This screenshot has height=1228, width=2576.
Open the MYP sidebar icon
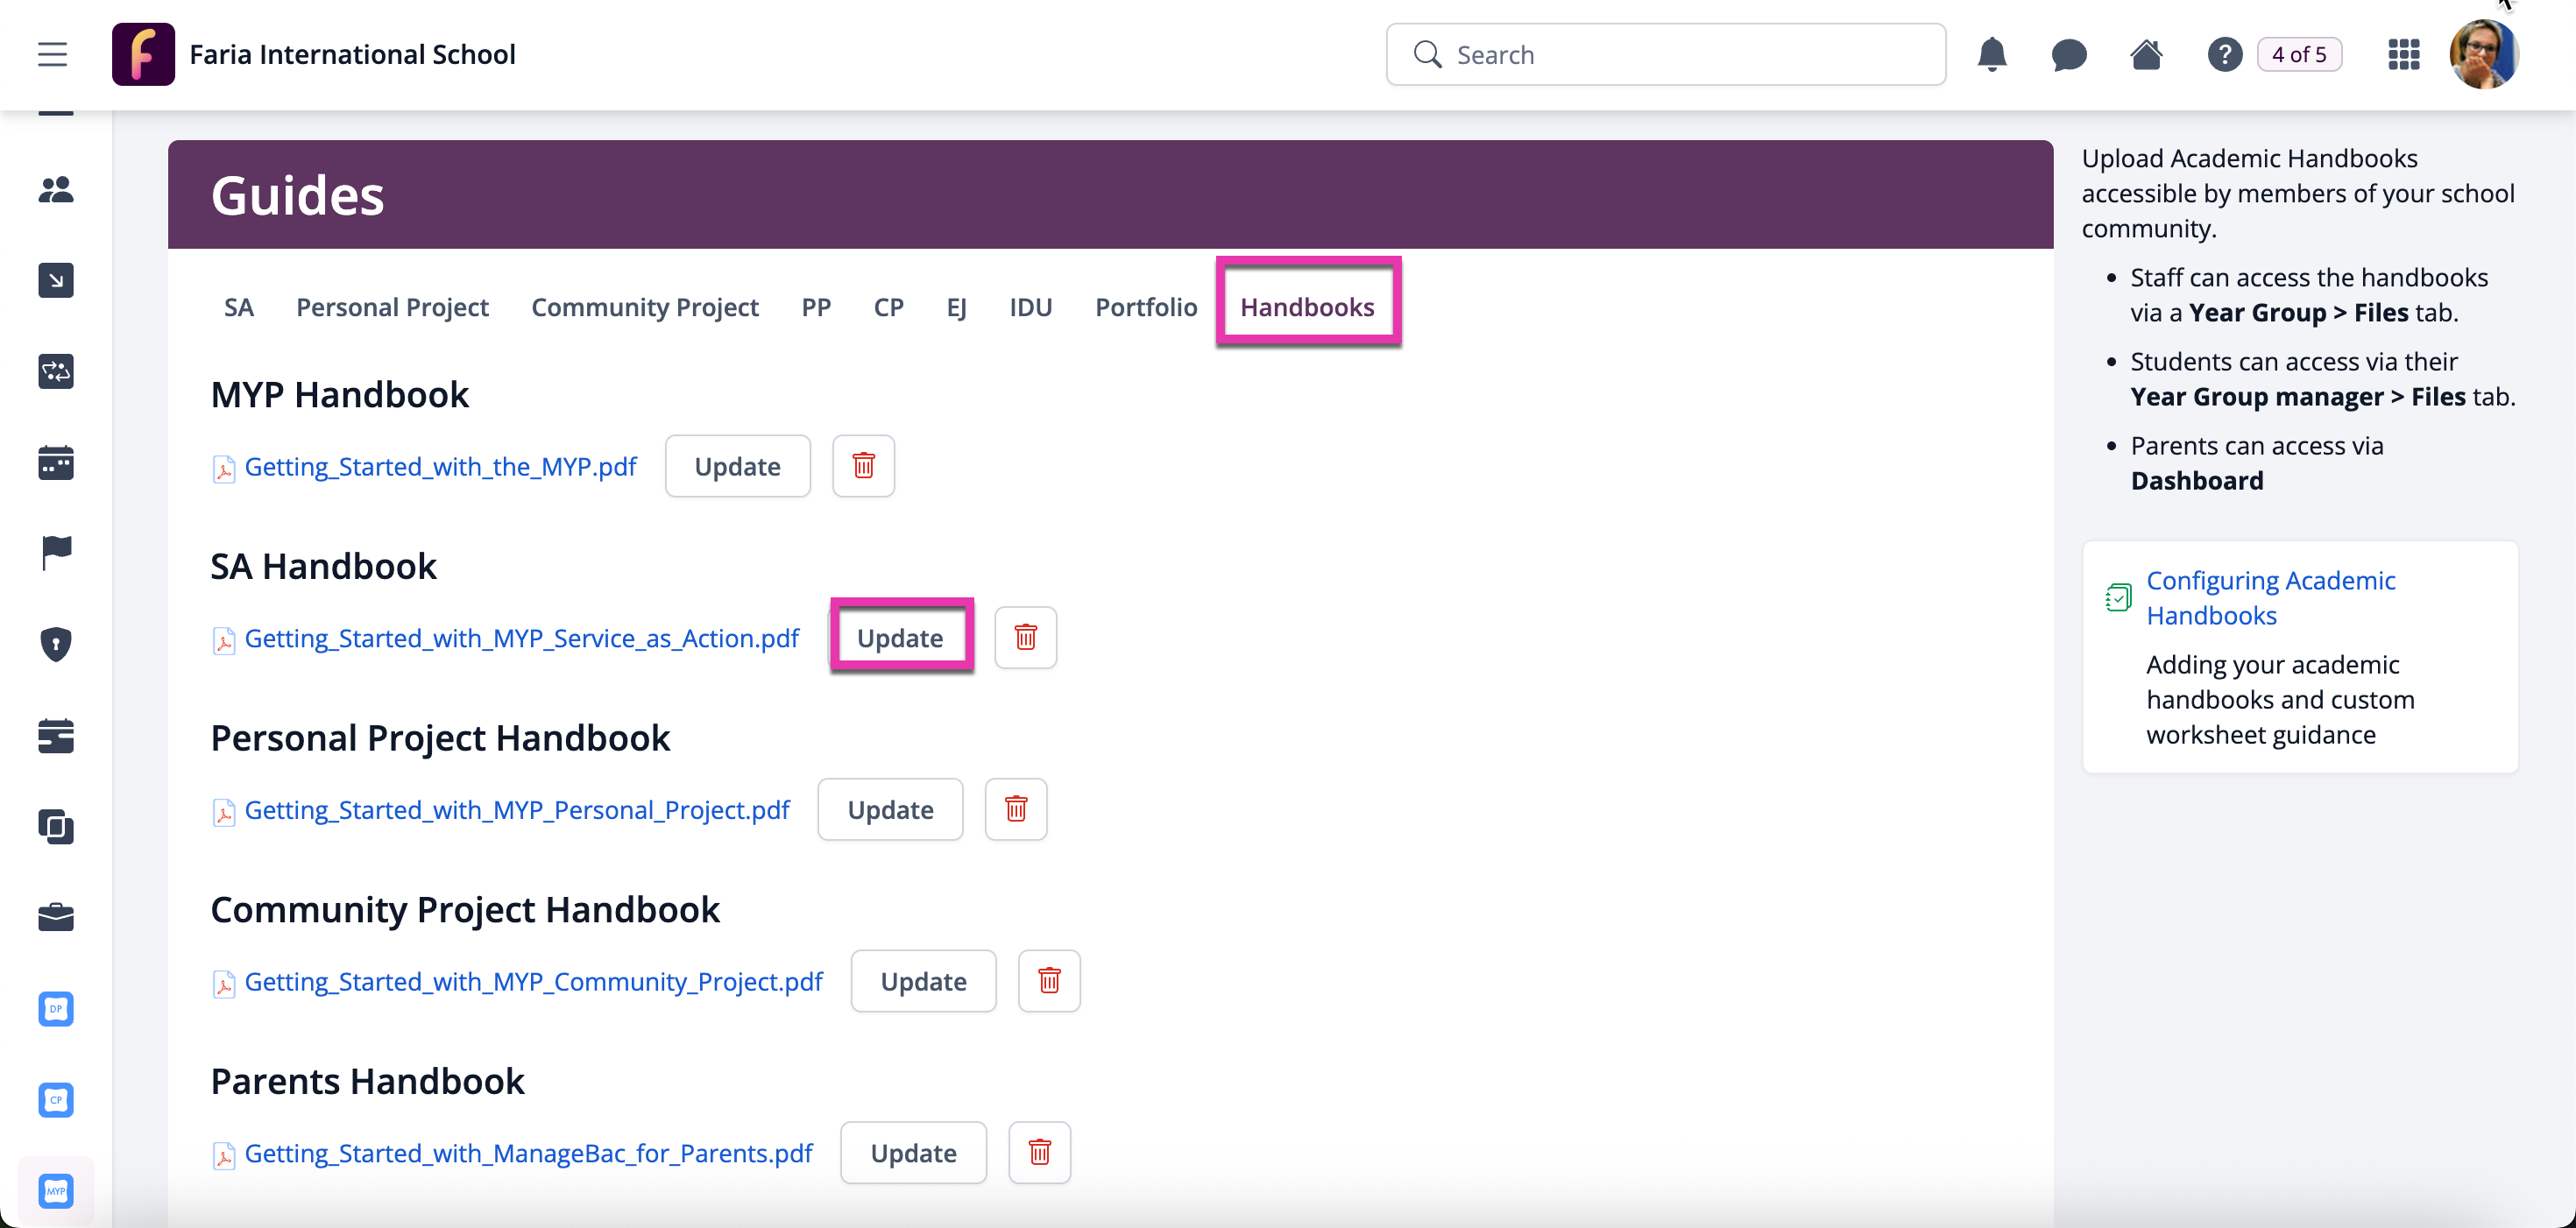tap(56, 1191)
